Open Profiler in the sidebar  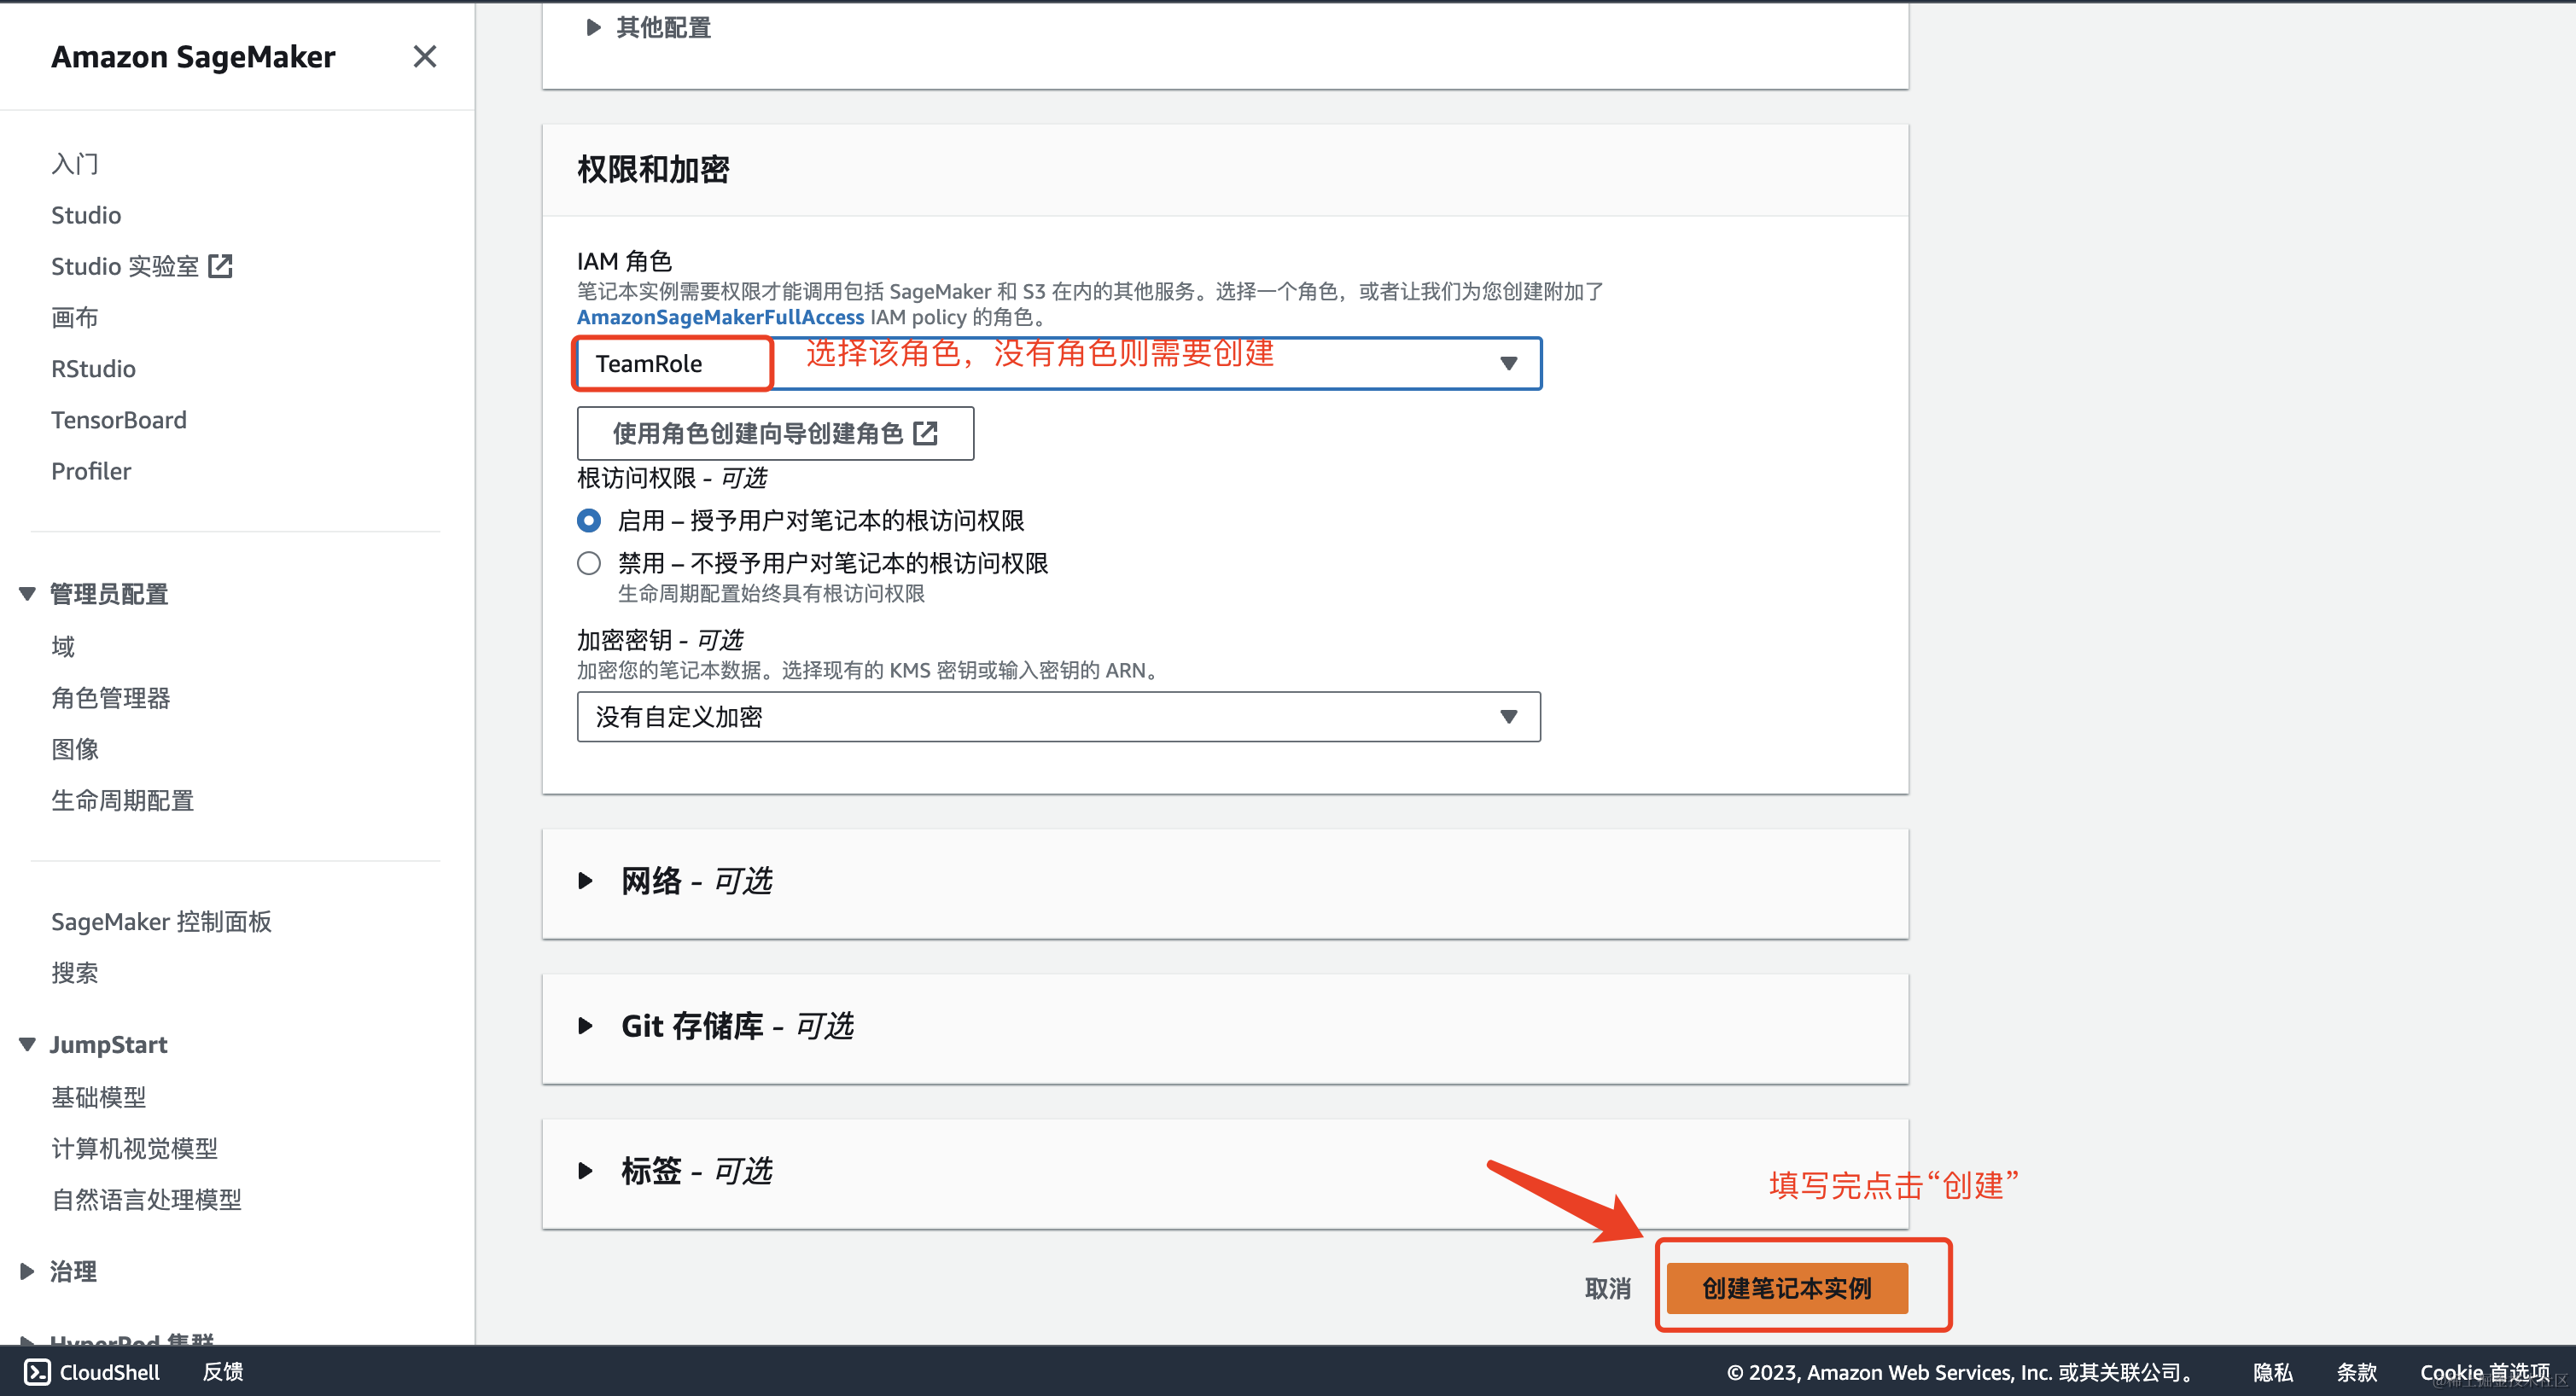tap(91, 471)
